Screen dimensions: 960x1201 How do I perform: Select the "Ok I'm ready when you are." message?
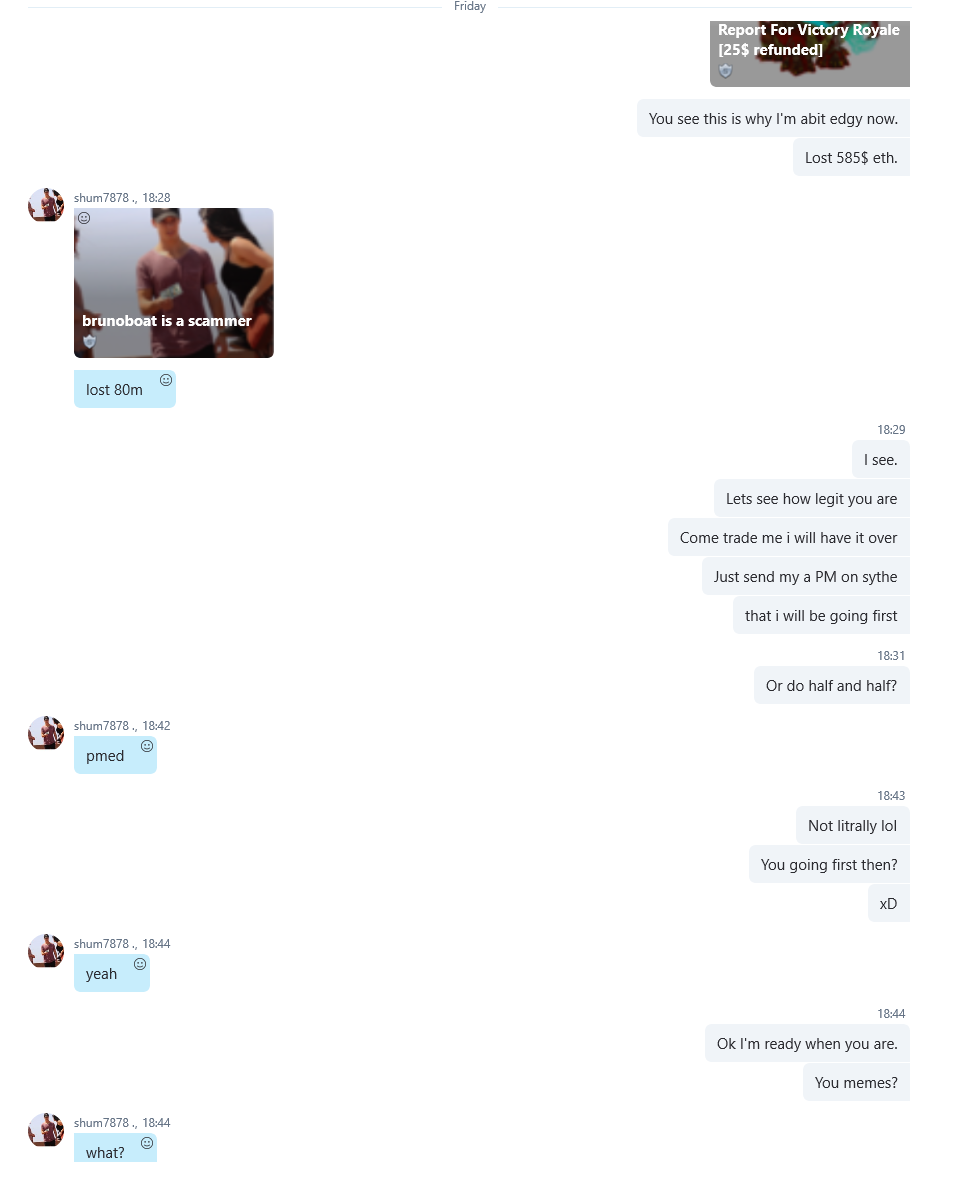point(807,1043)
